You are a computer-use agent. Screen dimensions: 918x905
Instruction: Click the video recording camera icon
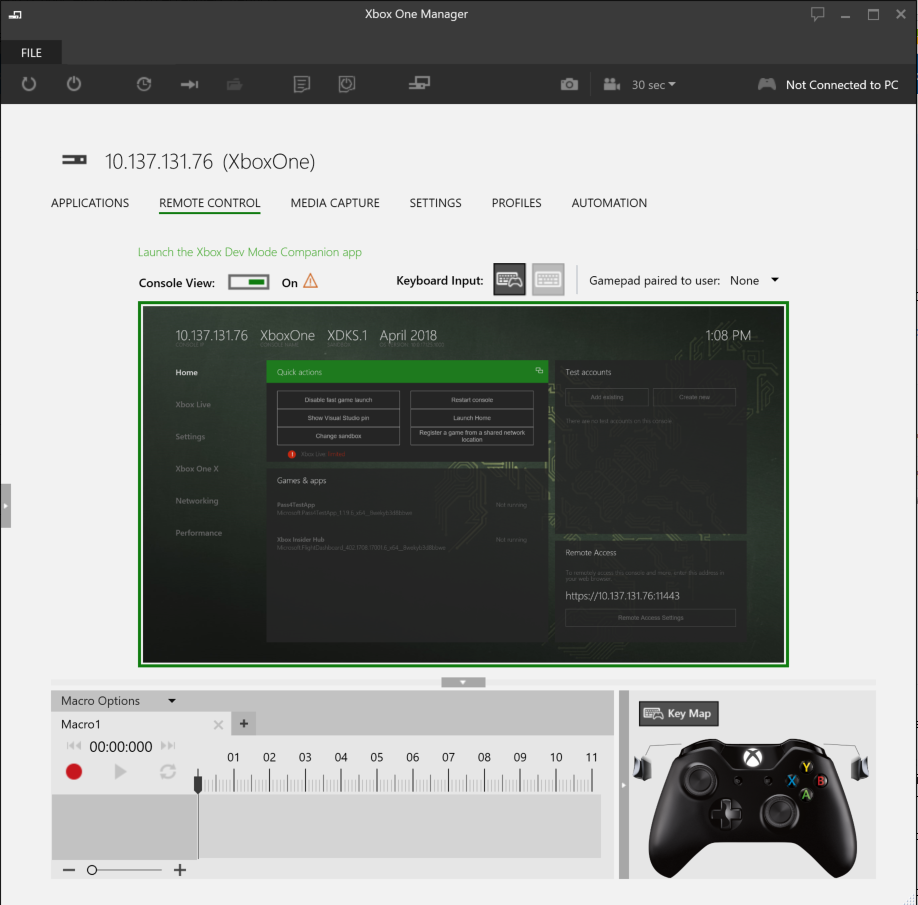612,85
